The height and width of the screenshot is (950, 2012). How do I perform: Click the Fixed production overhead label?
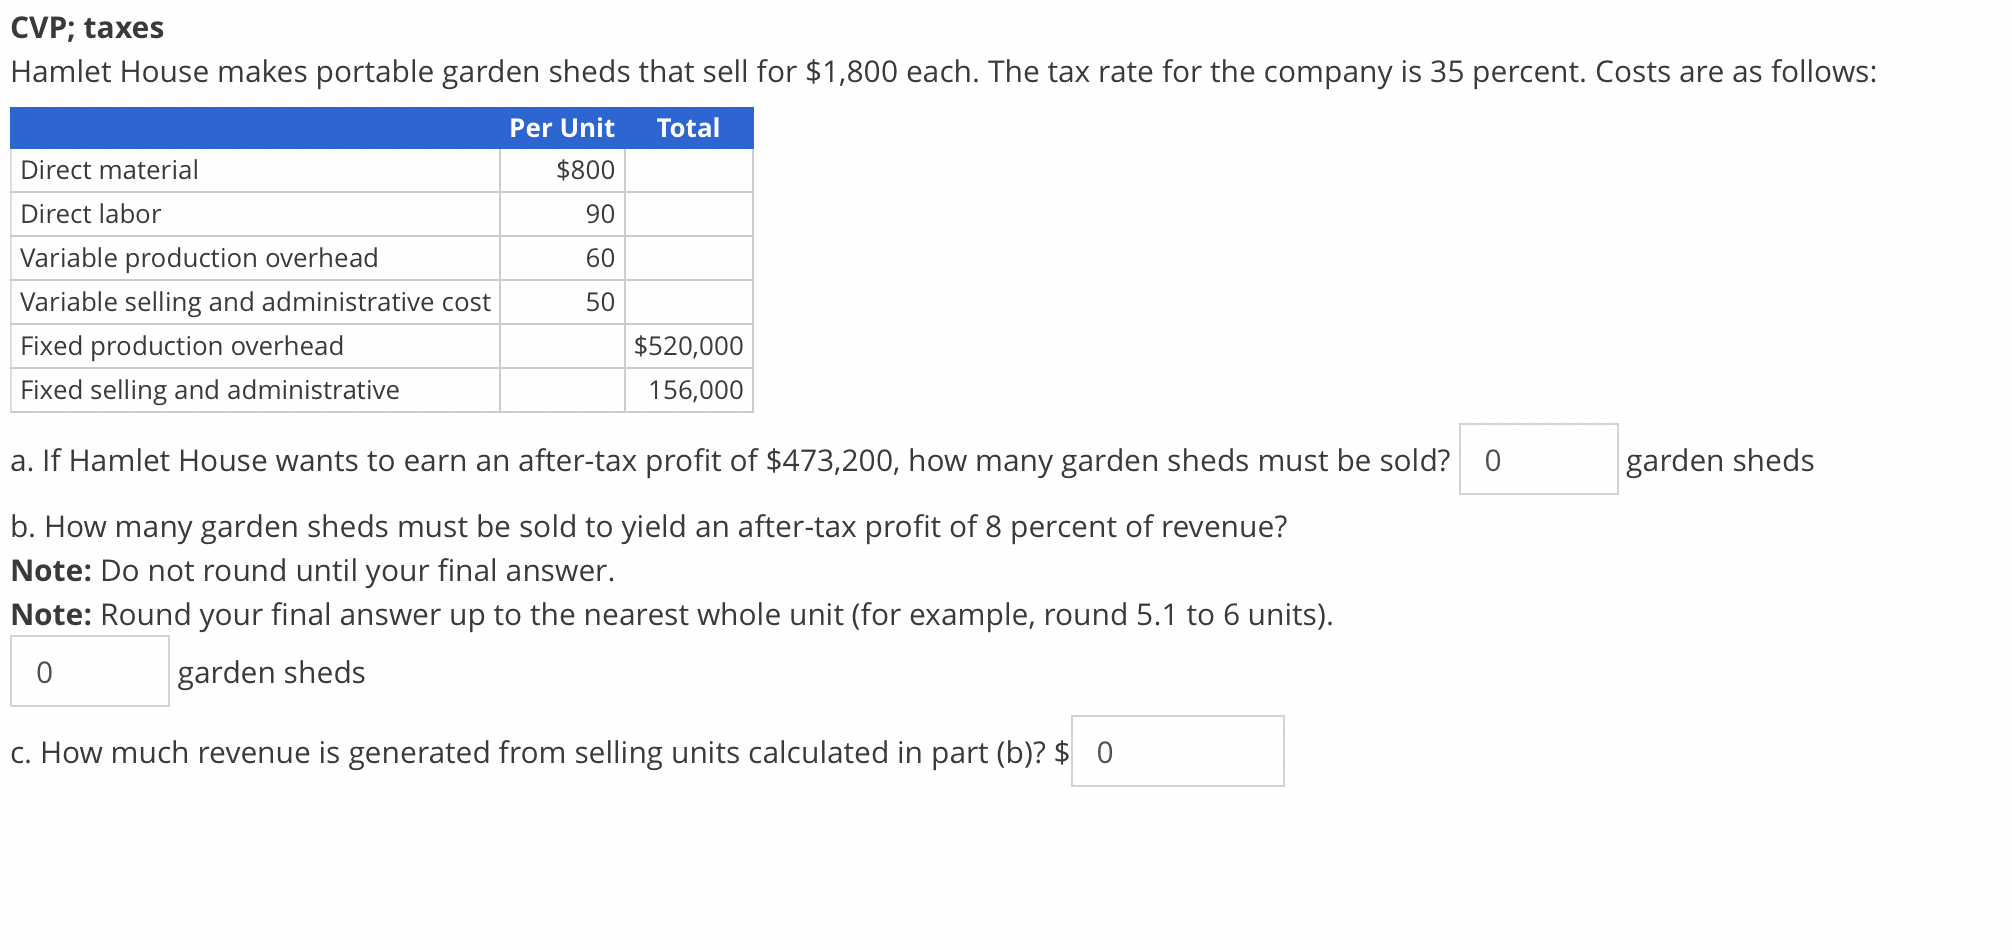click(182, 346)
